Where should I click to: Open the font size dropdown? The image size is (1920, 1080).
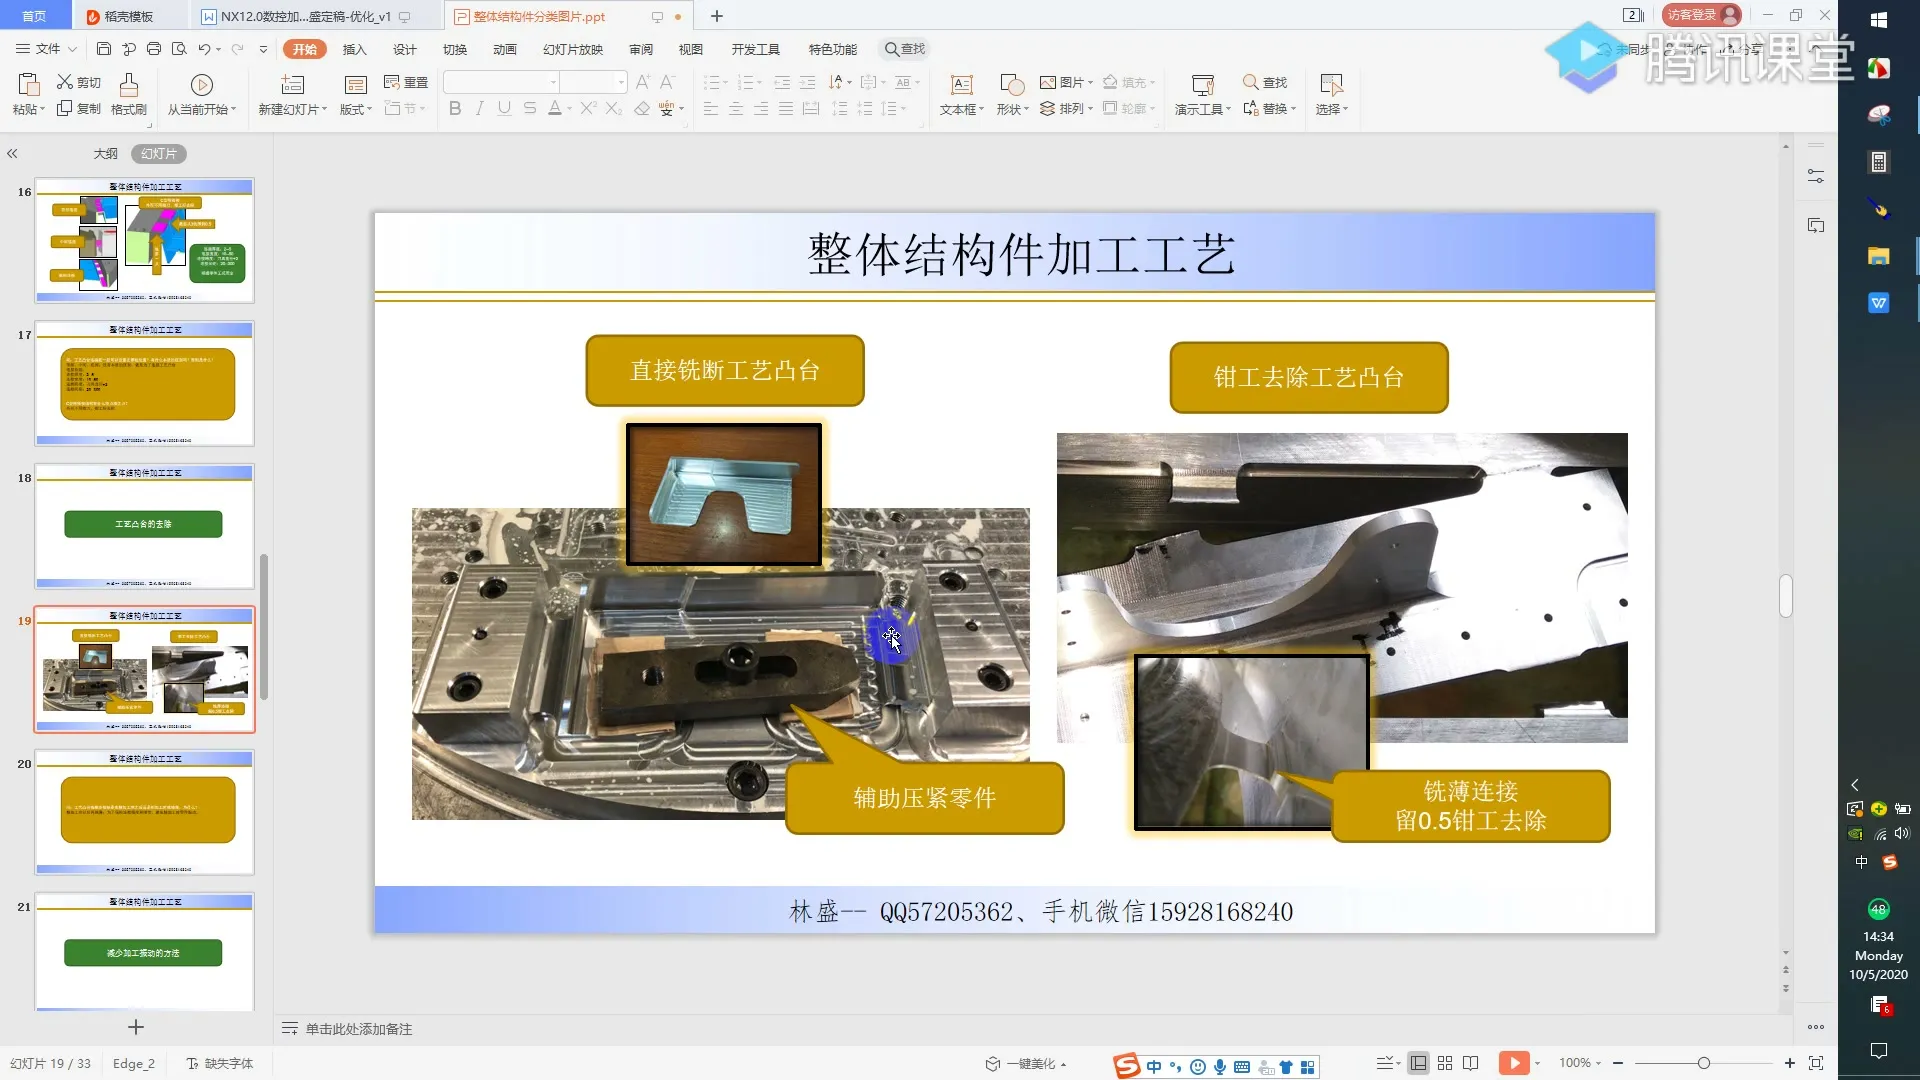(619, 81)
